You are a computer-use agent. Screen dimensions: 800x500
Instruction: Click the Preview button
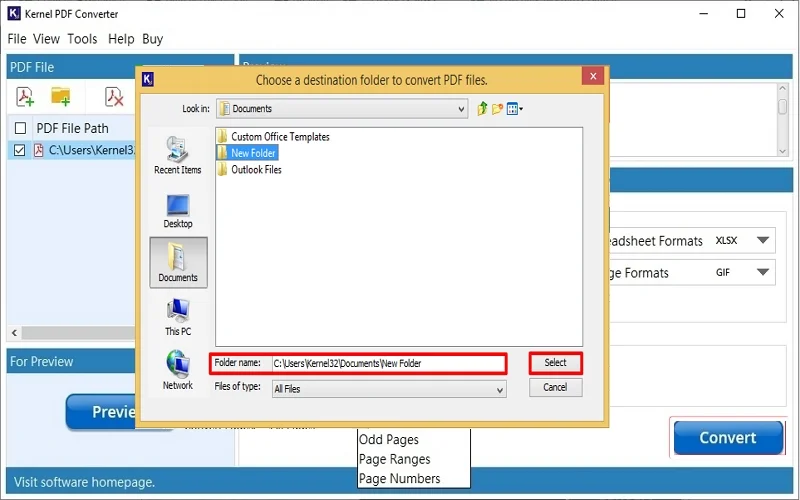click(102, 411)
